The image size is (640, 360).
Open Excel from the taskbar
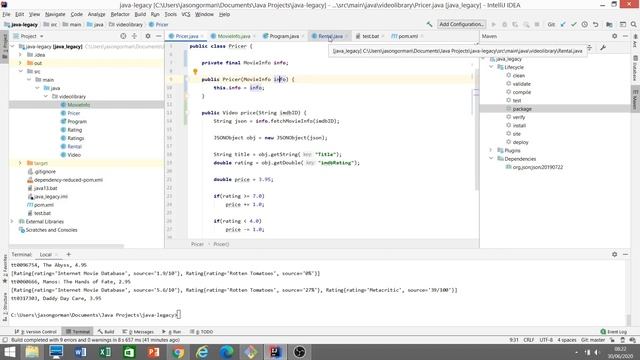105,352
